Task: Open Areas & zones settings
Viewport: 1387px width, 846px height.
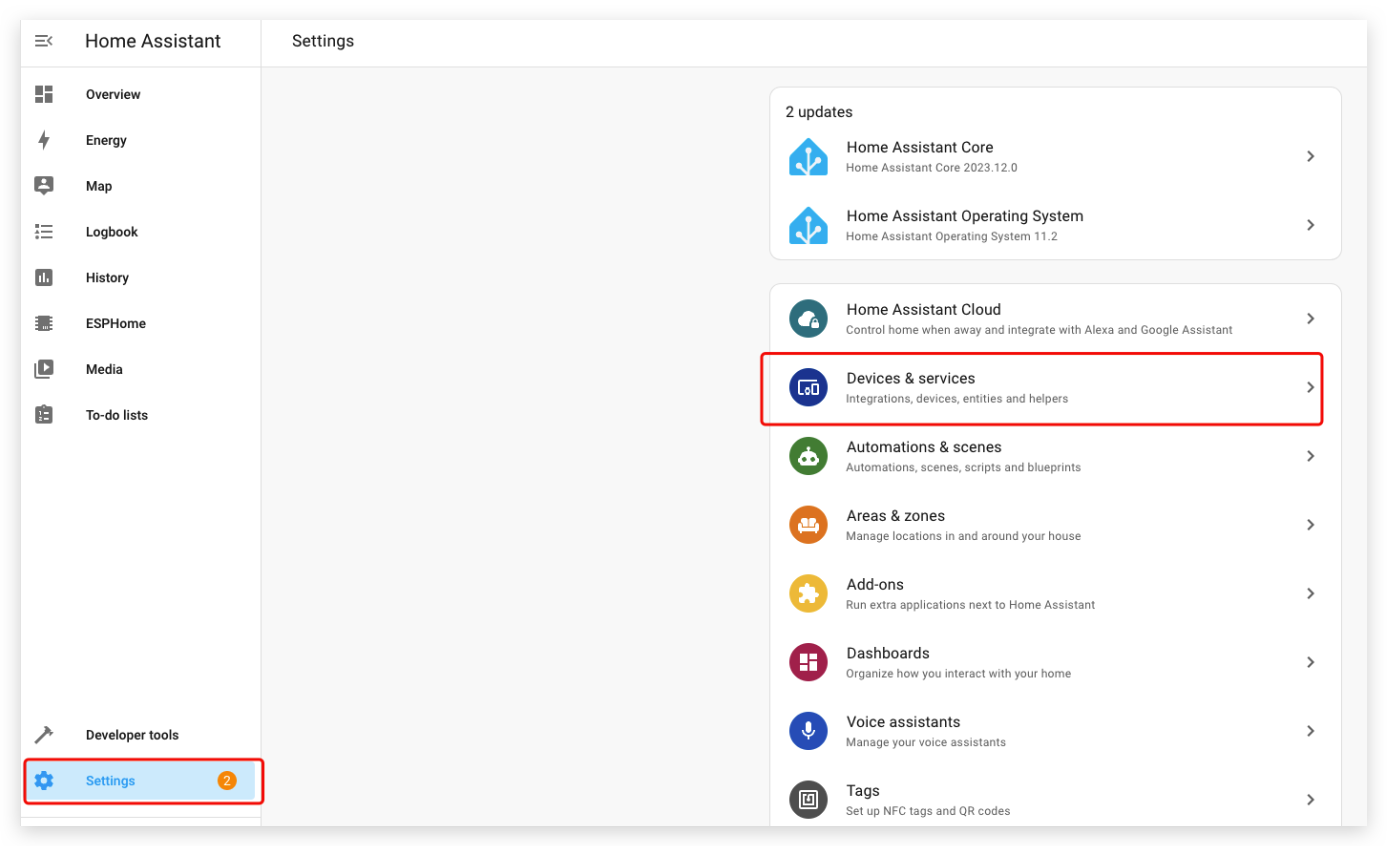Action: [1055, 525]
